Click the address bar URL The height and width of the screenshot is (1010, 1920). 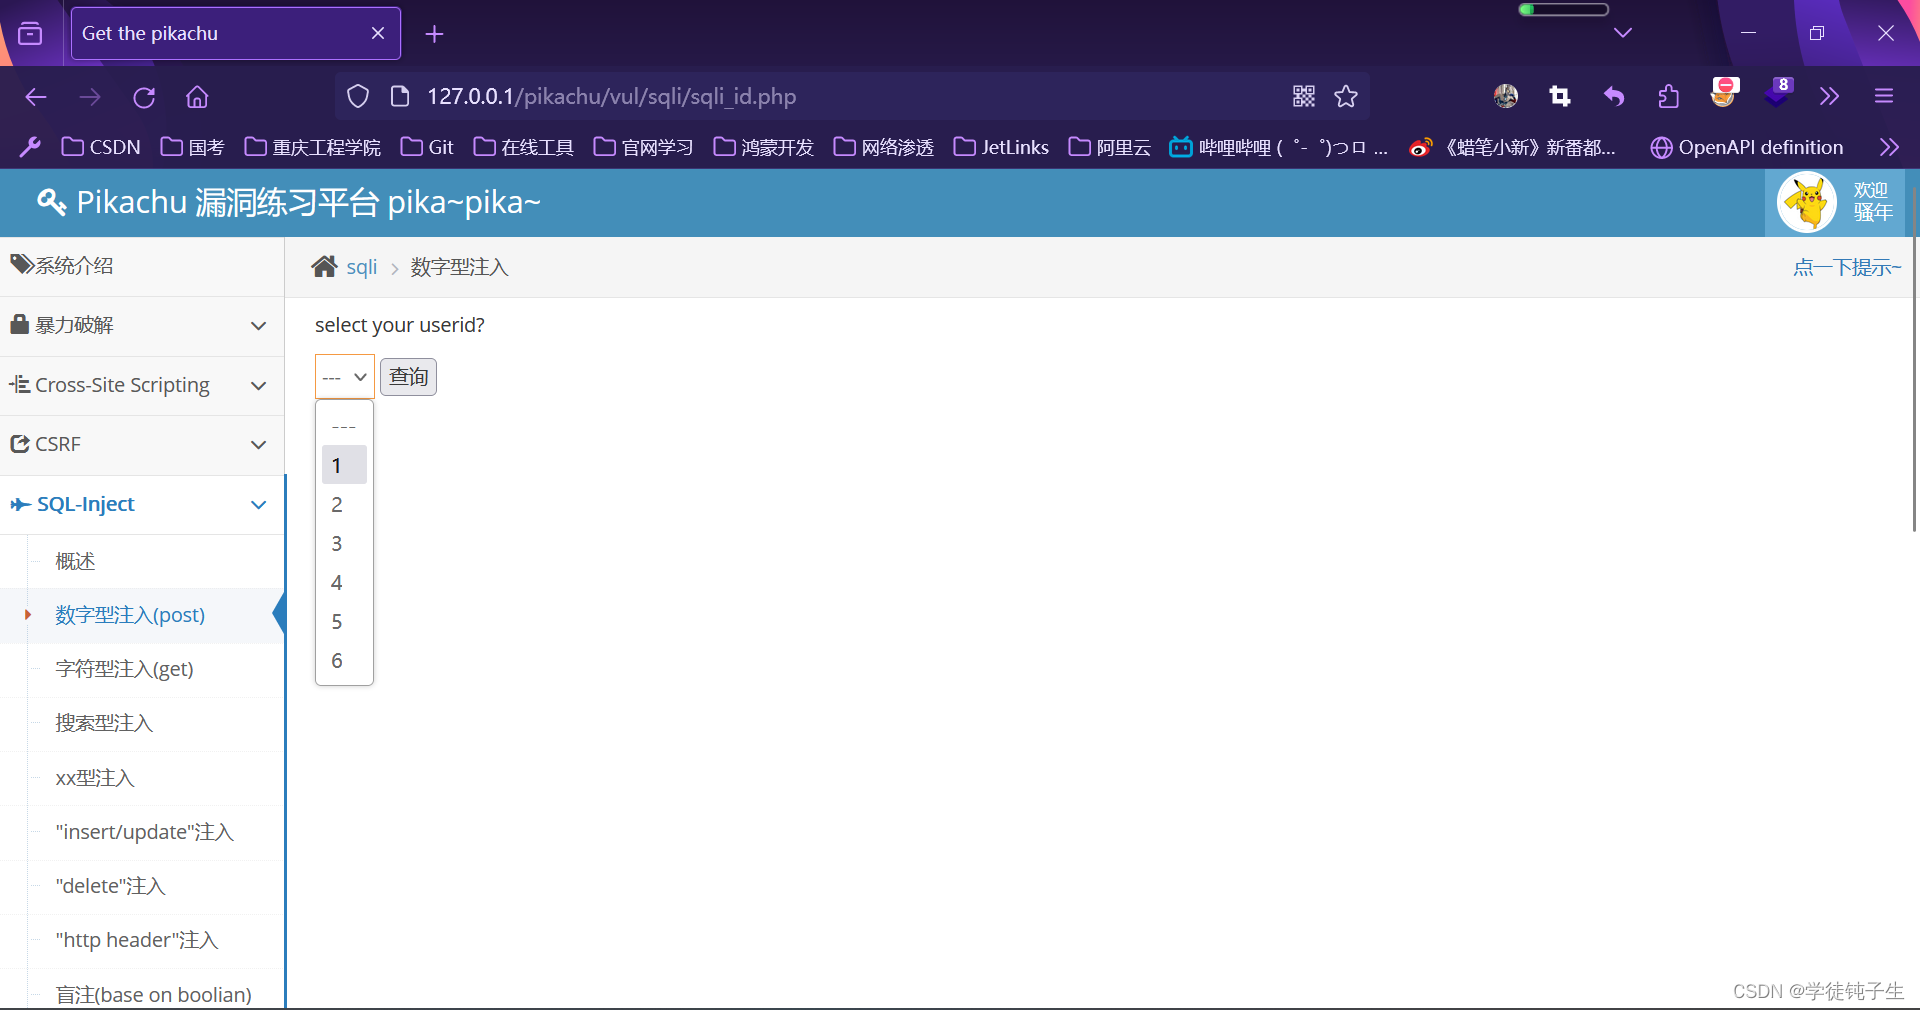pos(612,96)
